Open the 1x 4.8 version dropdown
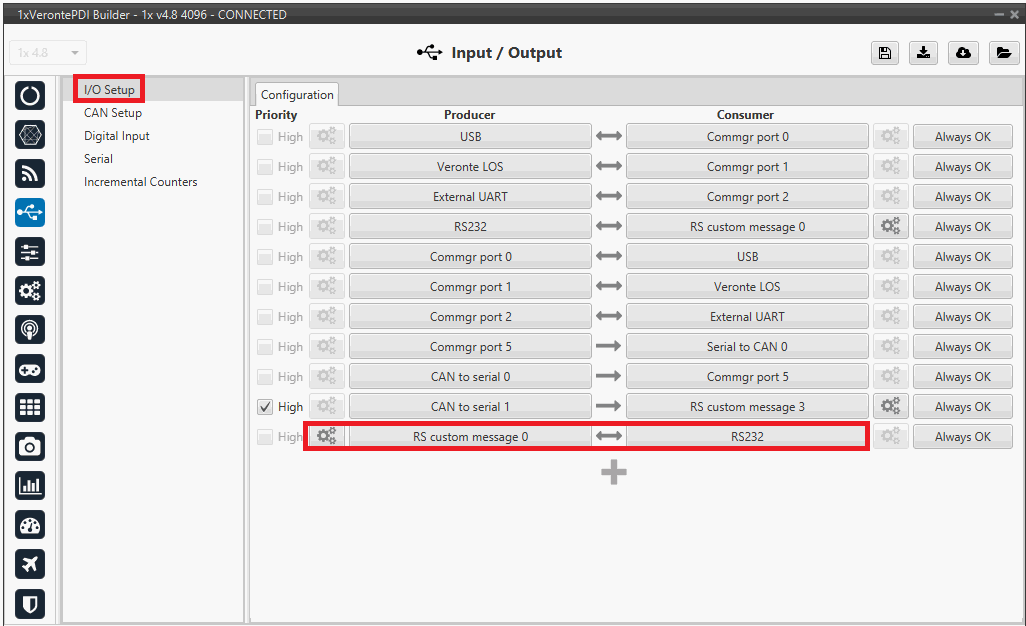The image size is (1026, 626). click(48, 53)
